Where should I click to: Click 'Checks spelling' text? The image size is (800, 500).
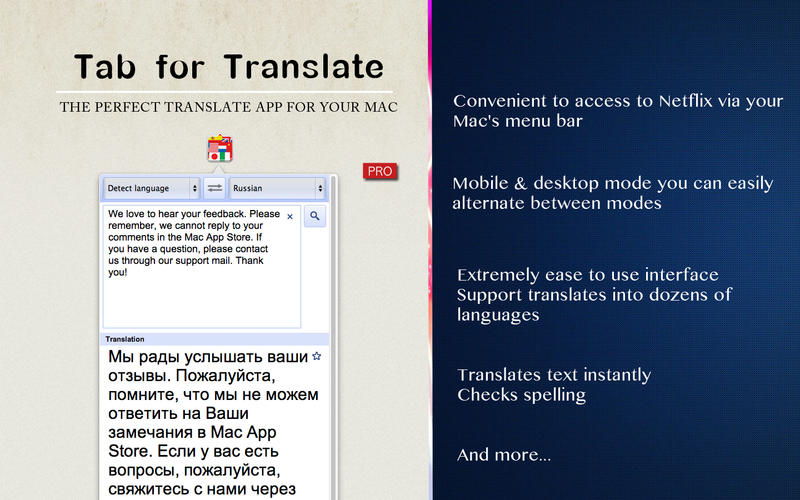click(x=521, y=395)
